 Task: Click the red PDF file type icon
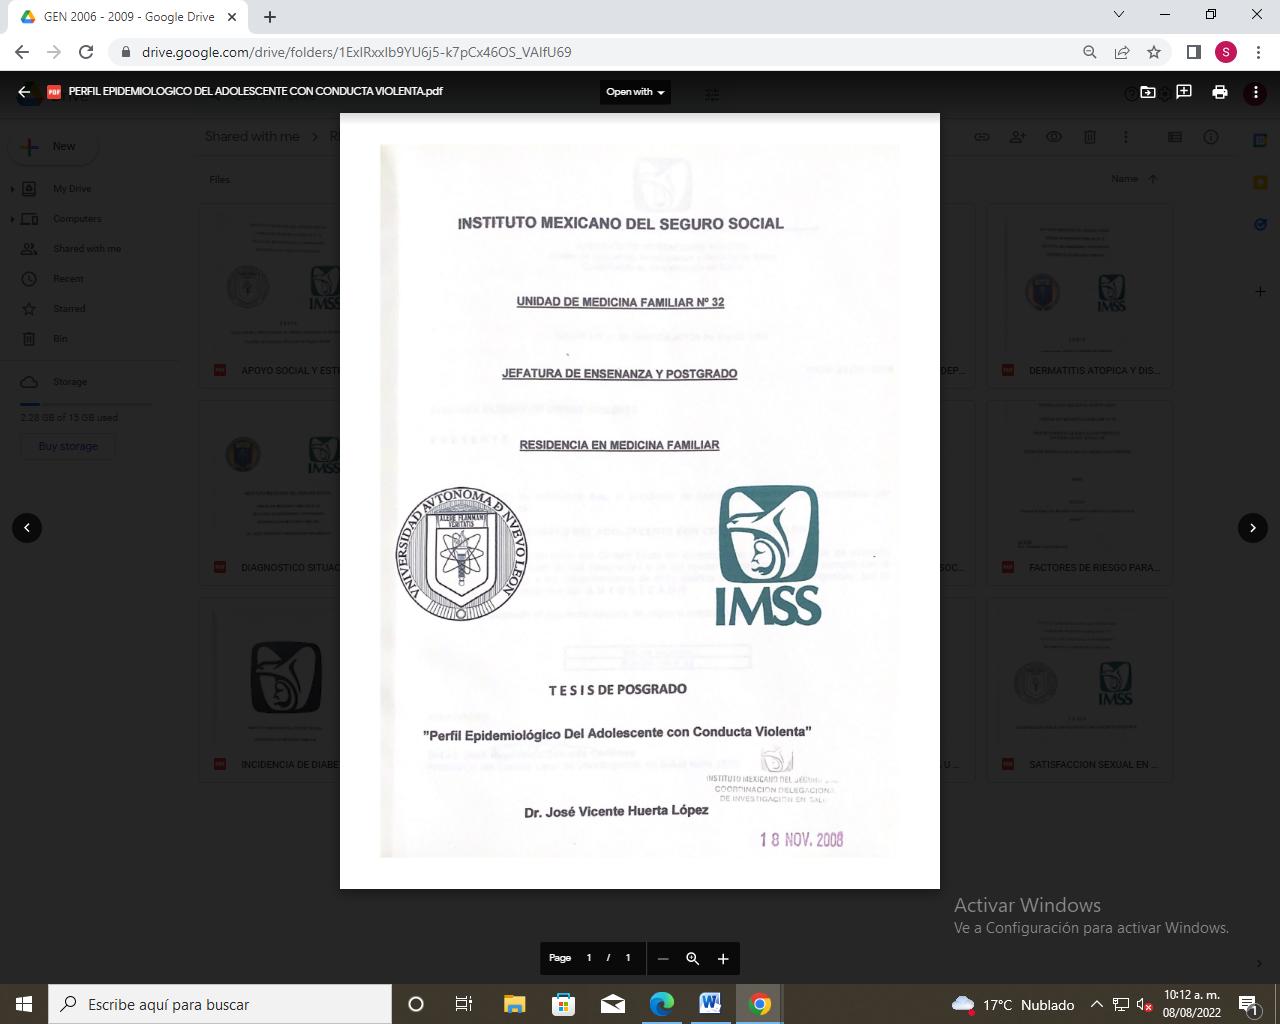coord(54,92)
